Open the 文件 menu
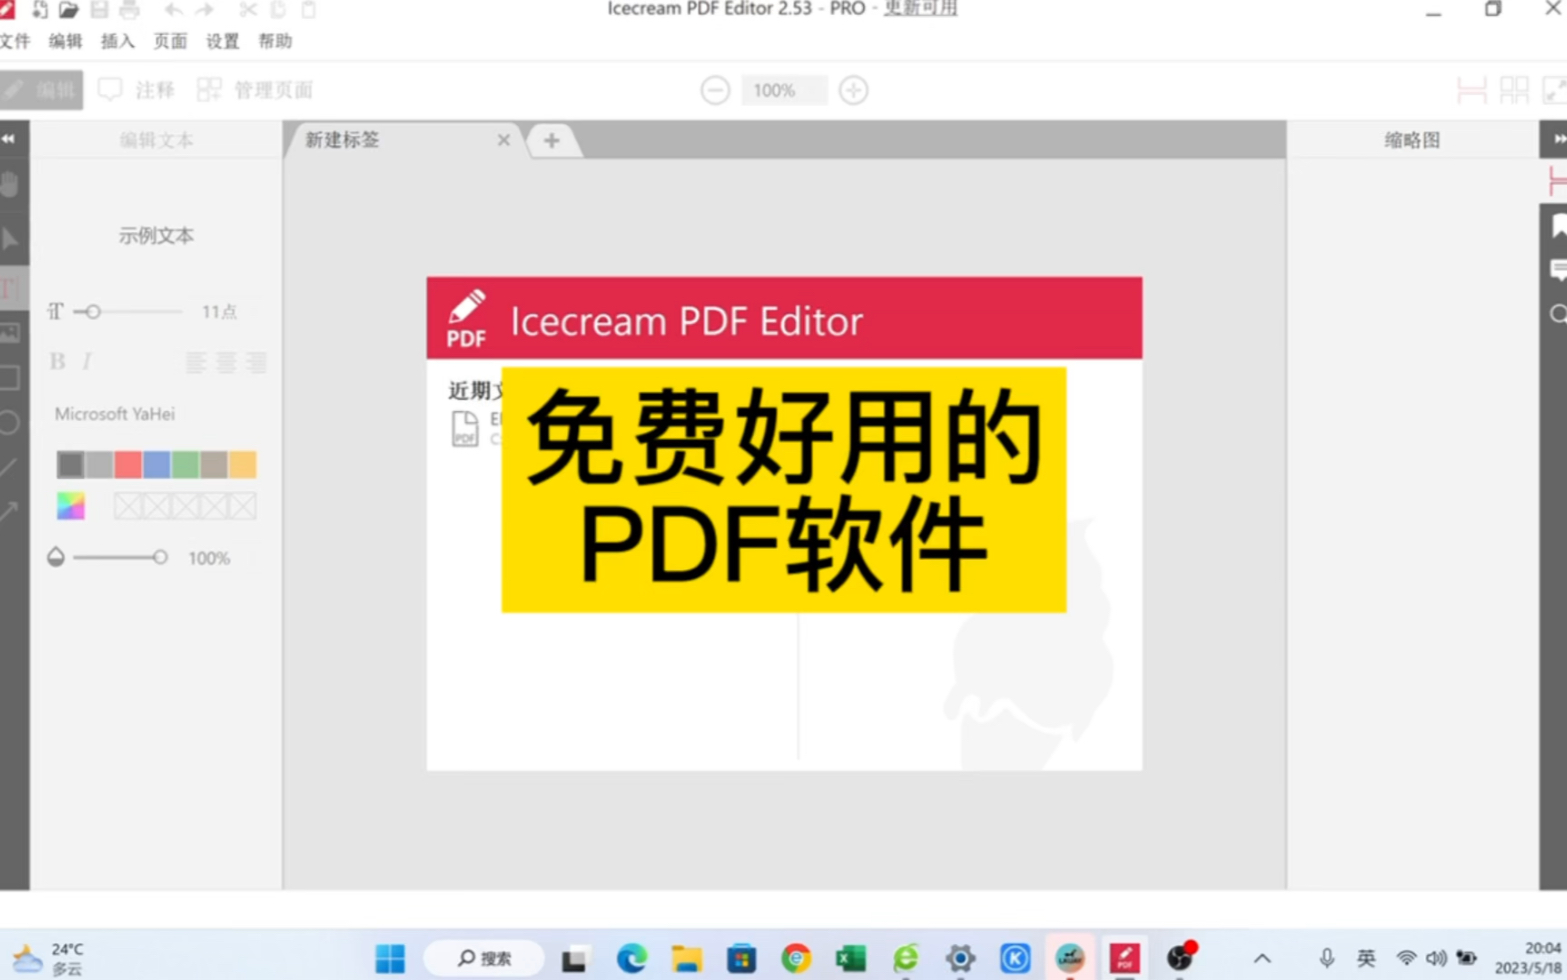The image size is (1567, 980). 15,41
